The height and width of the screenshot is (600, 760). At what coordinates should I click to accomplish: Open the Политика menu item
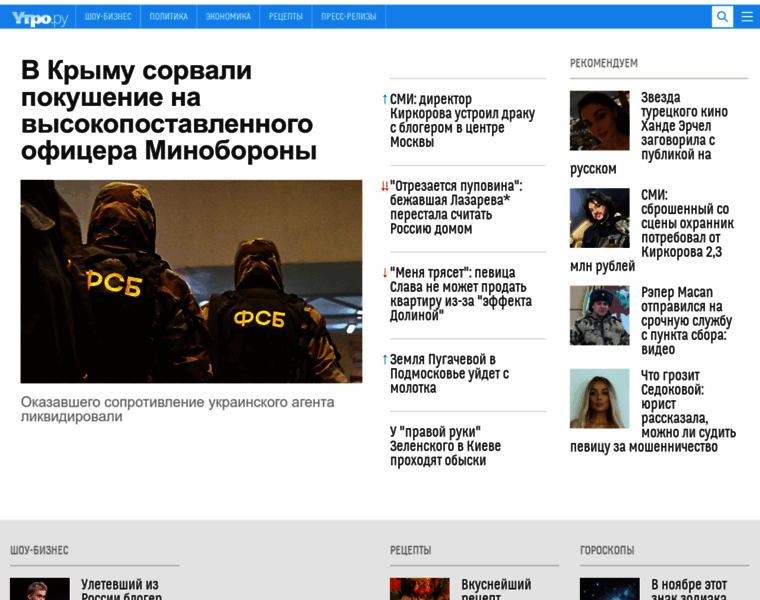point(168,16)
